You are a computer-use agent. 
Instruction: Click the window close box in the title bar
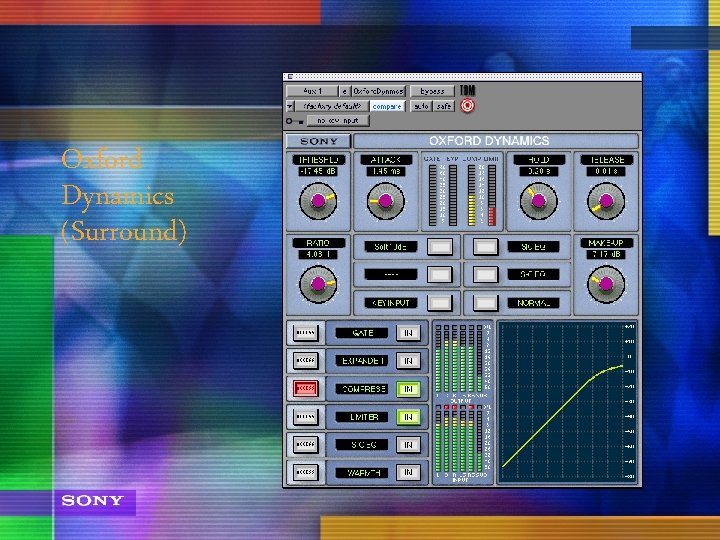tap(290, 77)
